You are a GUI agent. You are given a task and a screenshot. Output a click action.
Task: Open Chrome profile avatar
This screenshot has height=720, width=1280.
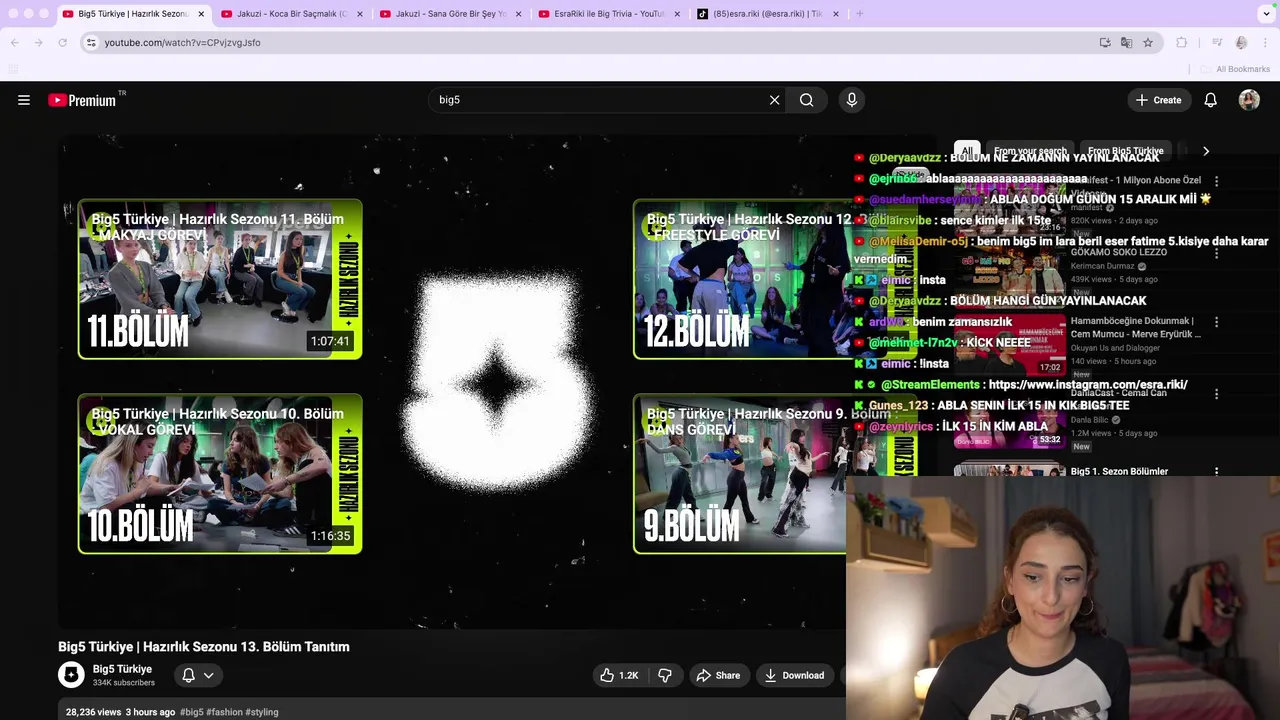[1241, 43]
